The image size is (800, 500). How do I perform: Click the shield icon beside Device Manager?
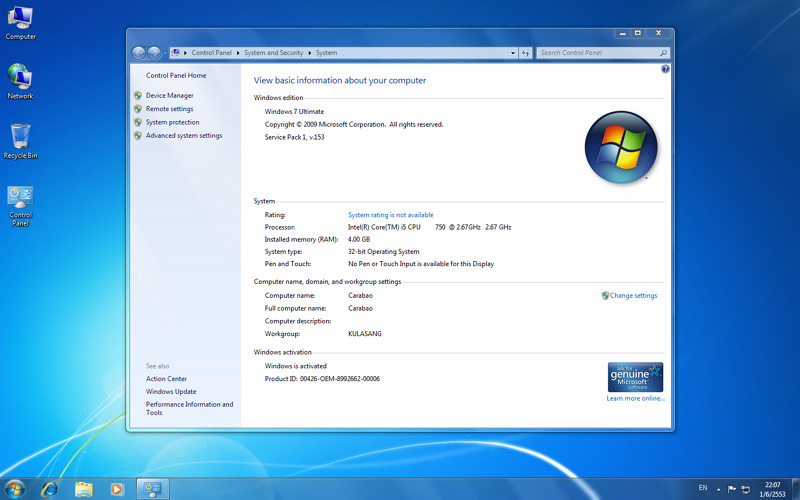138,95
